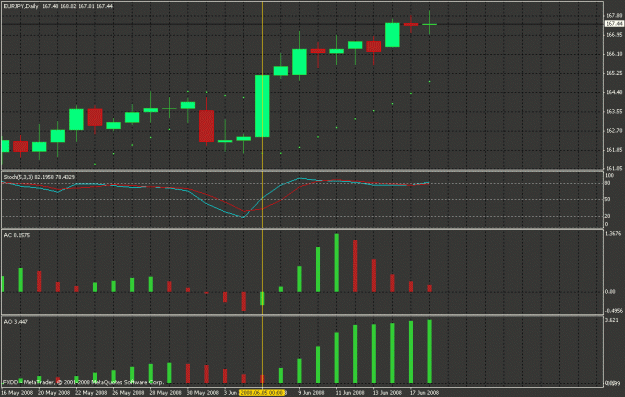This screenshot has height=397, width=625.
Task: Click the 30 May 2008 date label
Action: (202, 393)
